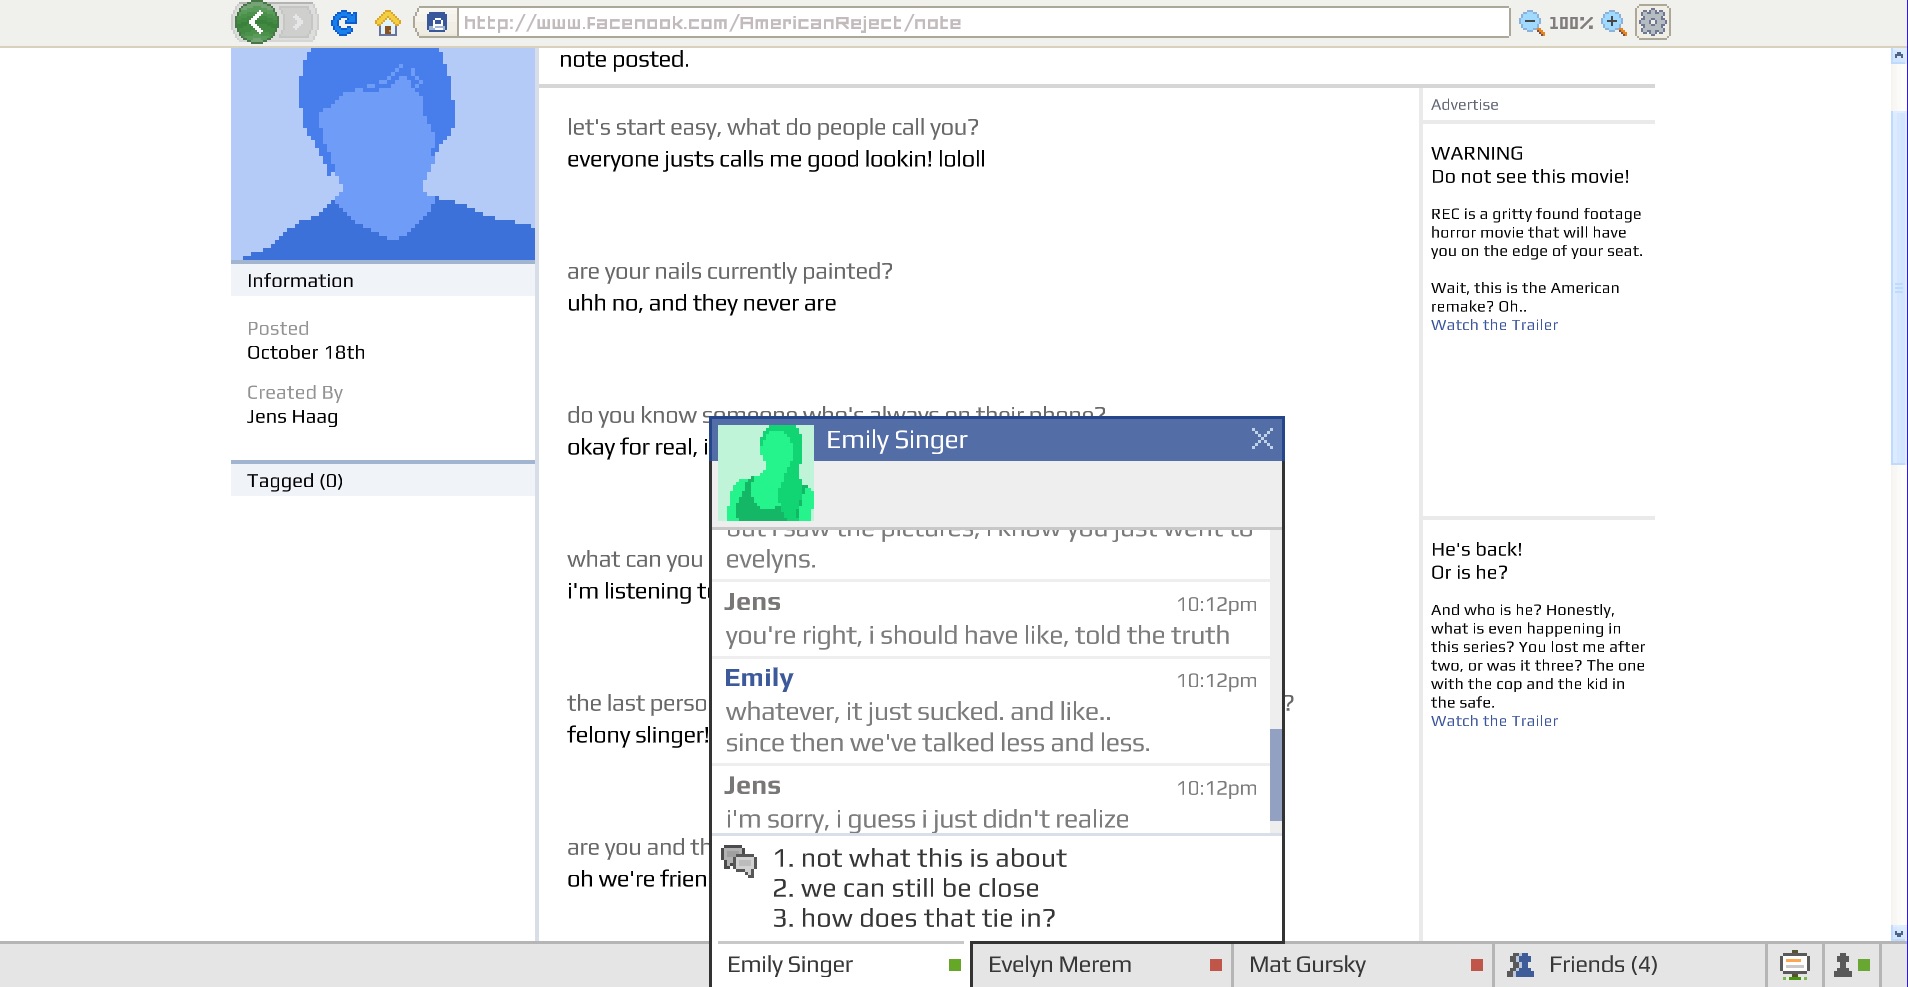
Task: Close the Emily Singer chat window
Action: 1262,439
